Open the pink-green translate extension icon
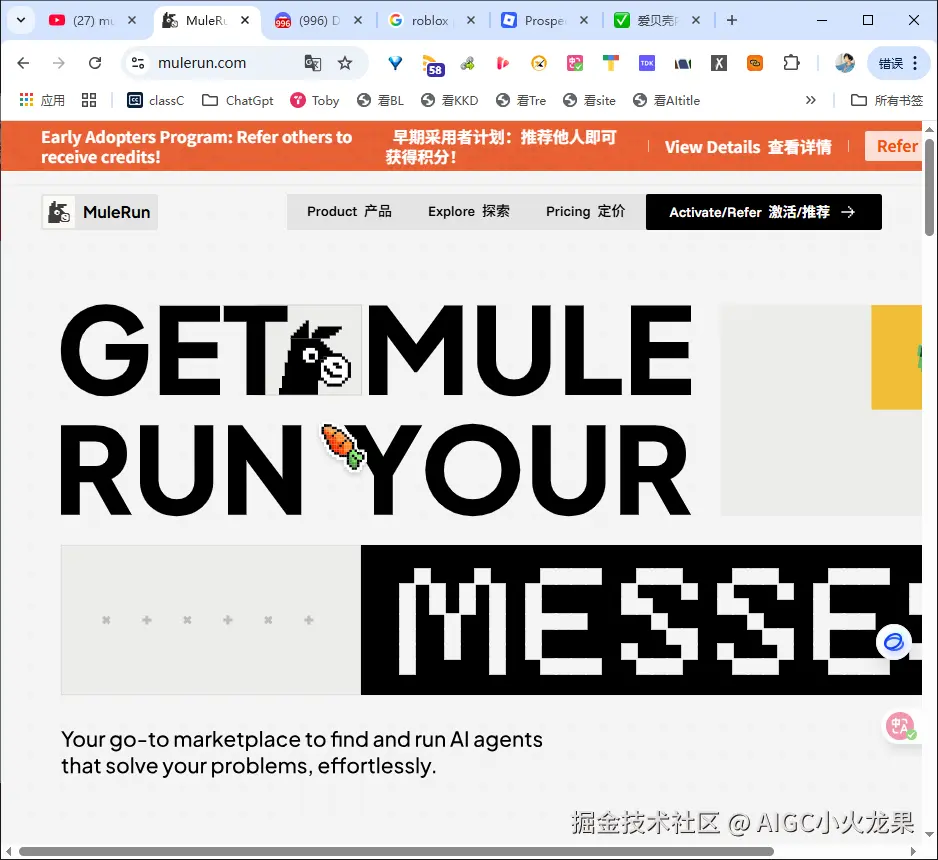This screenshot has width=938, height=860. pyautogui.click(x=575, y=63)
